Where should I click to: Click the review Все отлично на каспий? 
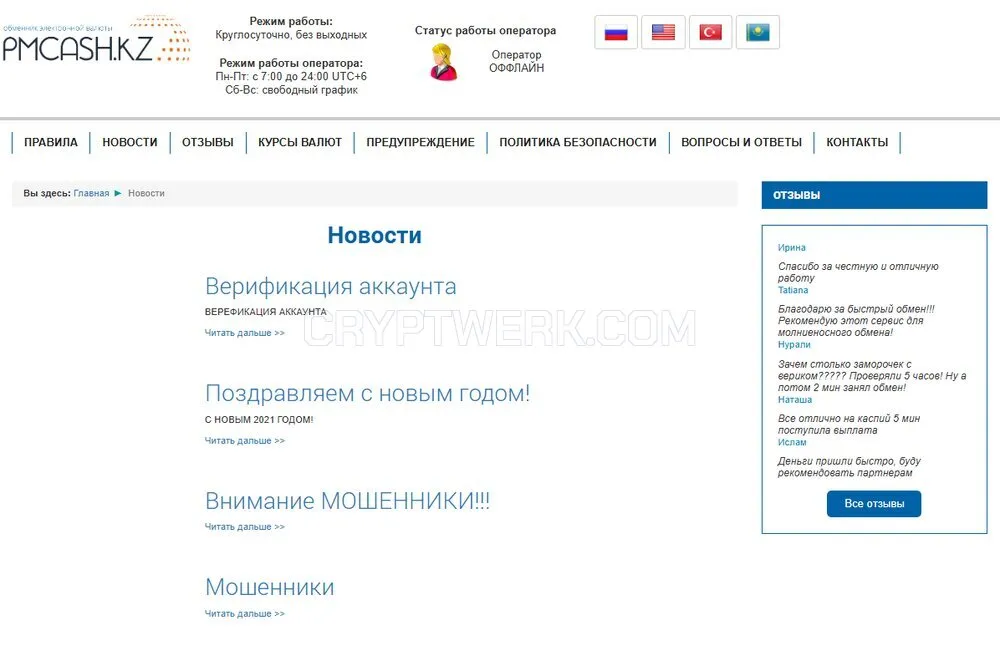click(849, 425)
